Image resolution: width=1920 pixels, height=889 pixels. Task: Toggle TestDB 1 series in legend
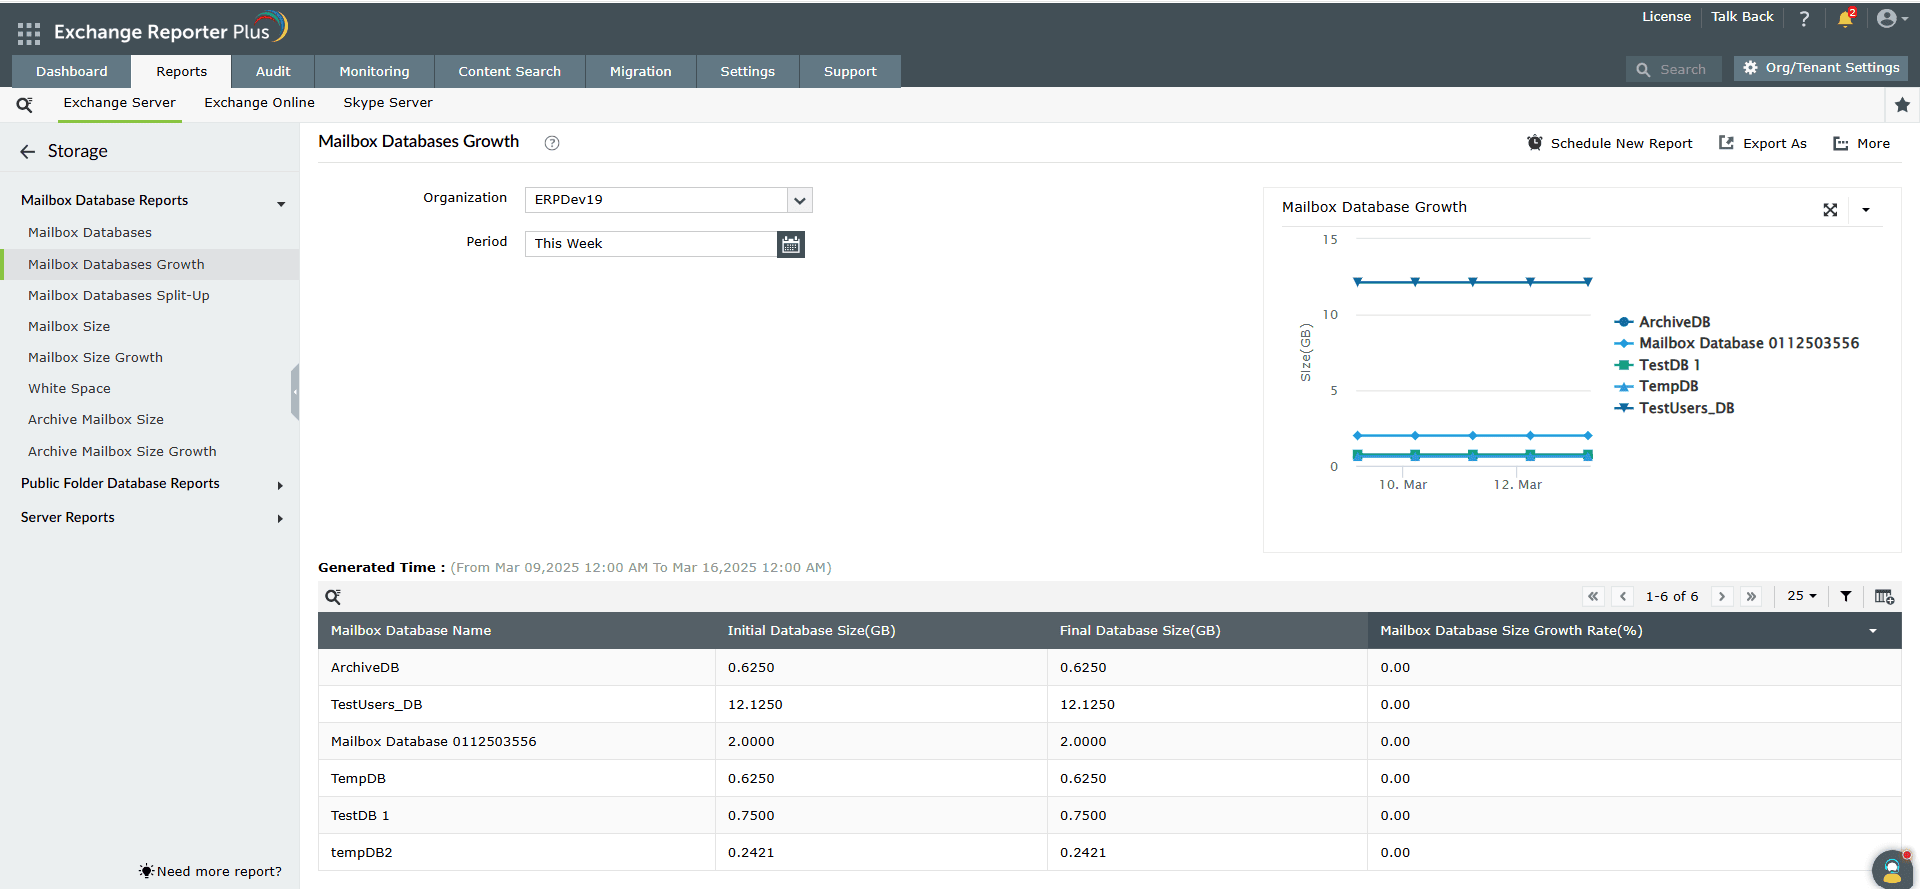[1657, 365]
